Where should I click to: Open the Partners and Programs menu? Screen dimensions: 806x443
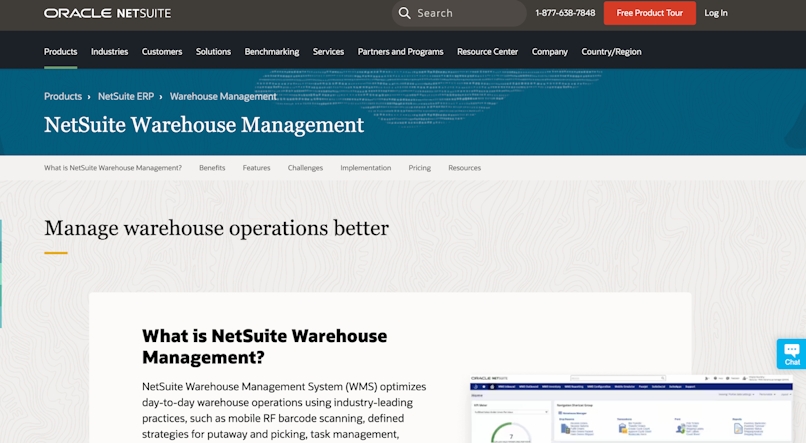400,51
